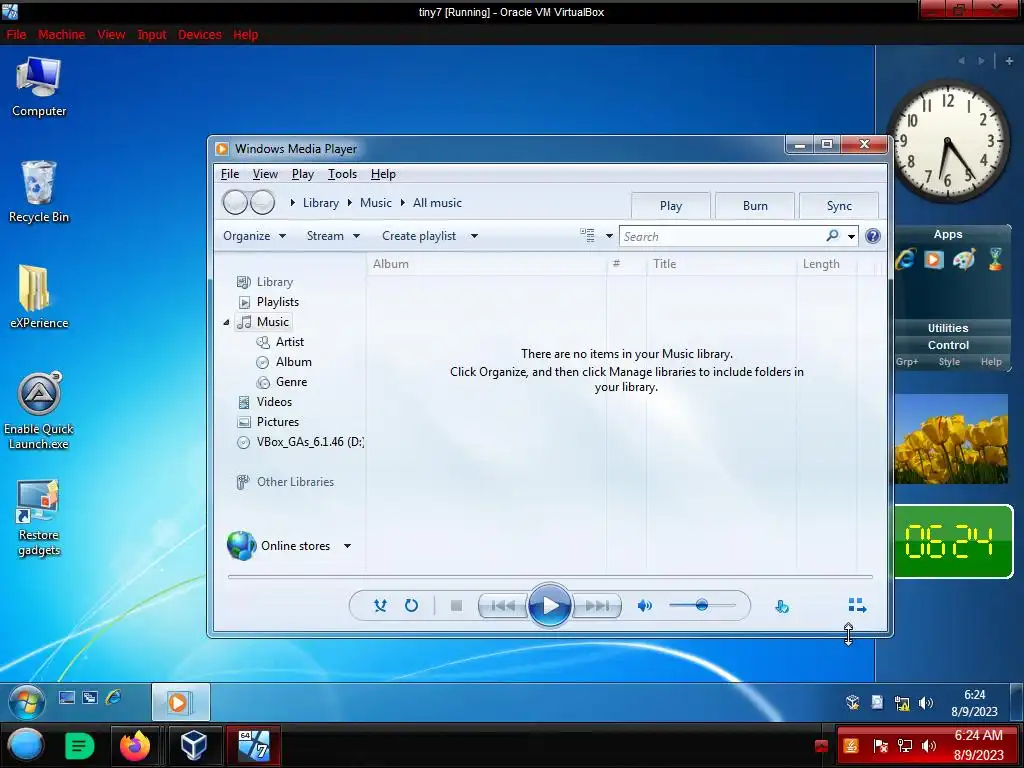Viewport: 1024px width, 768px height.
Task: Click Create playlist button
Action: [419, 236]
